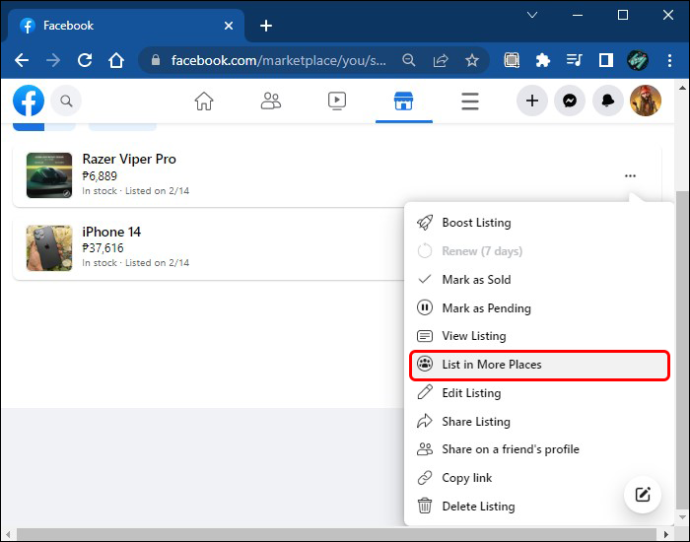The height and width of the screenshot is (542, 690).
Task: Share this page from address bar
Action: click(440, 60)
